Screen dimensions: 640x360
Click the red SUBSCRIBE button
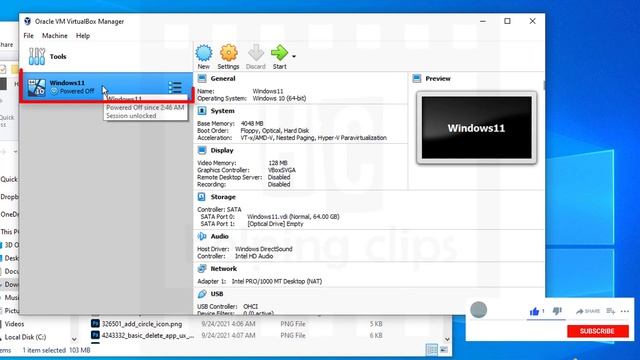(x=598, y=331)
